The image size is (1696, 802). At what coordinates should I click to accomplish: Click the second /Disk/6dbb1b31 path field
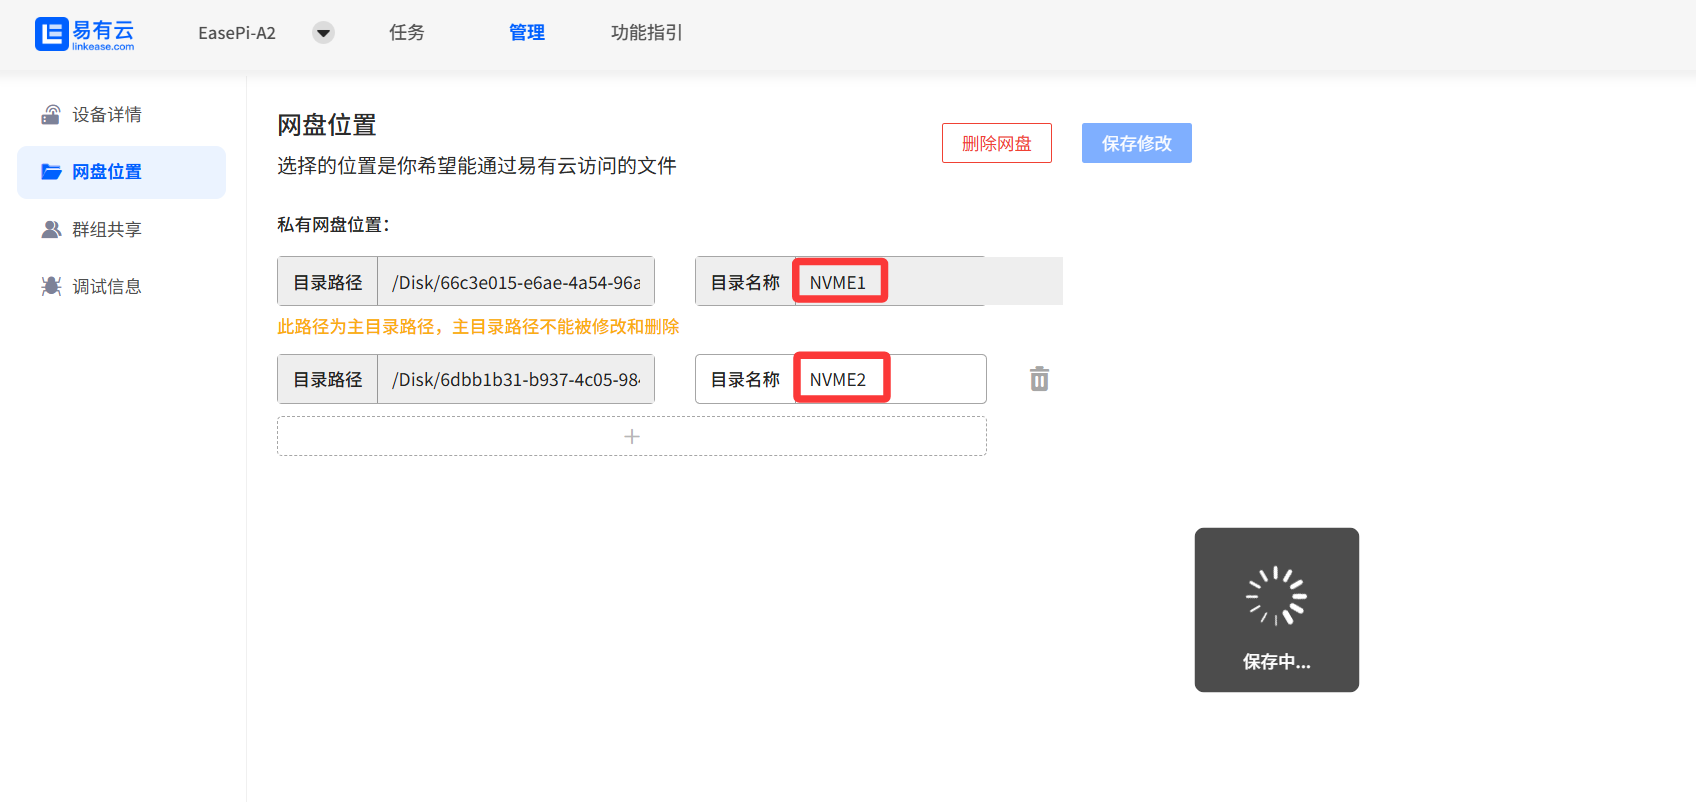[515, 379]
